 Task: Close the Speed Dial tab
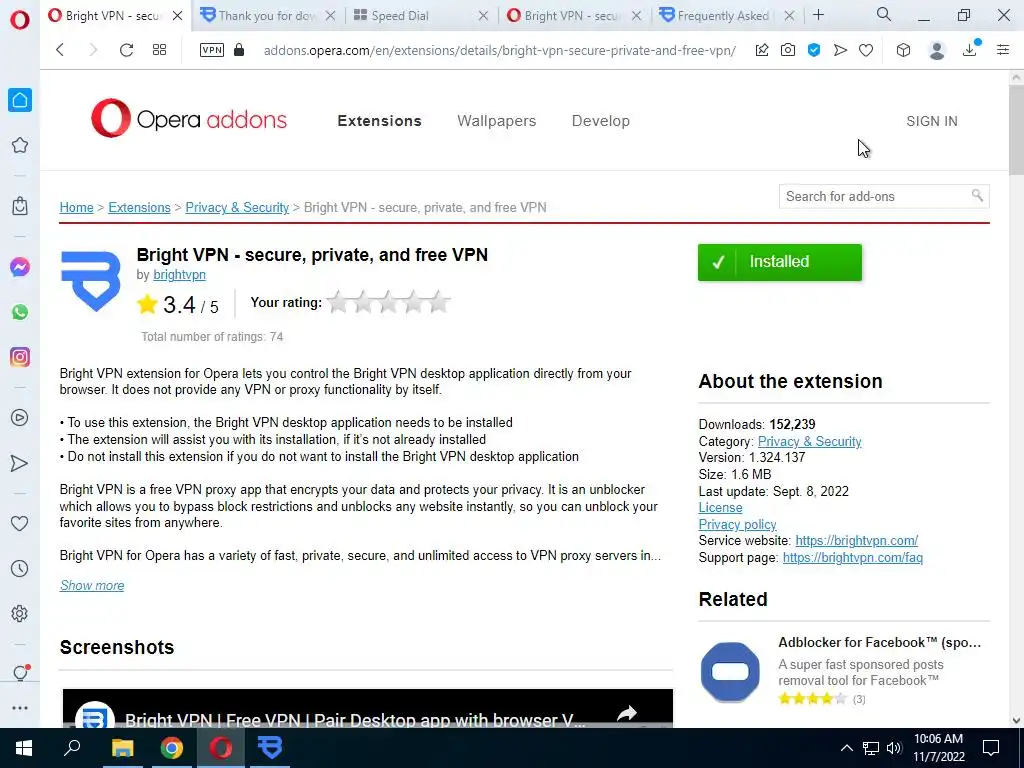[x=483, y=16]
